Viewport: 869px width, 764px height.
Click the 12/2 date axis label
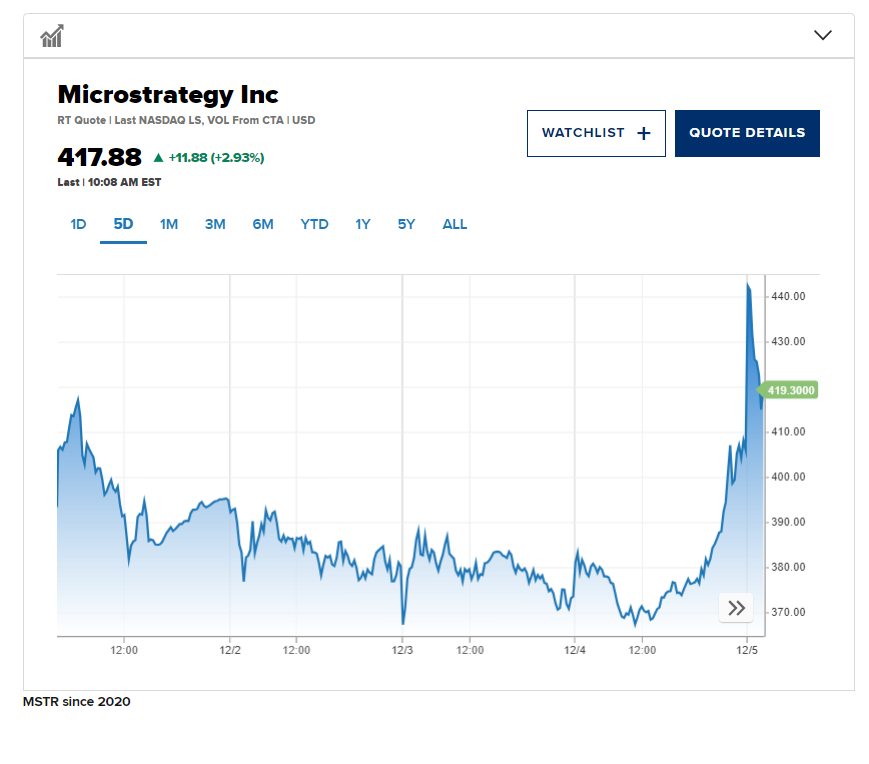[230, 650]
